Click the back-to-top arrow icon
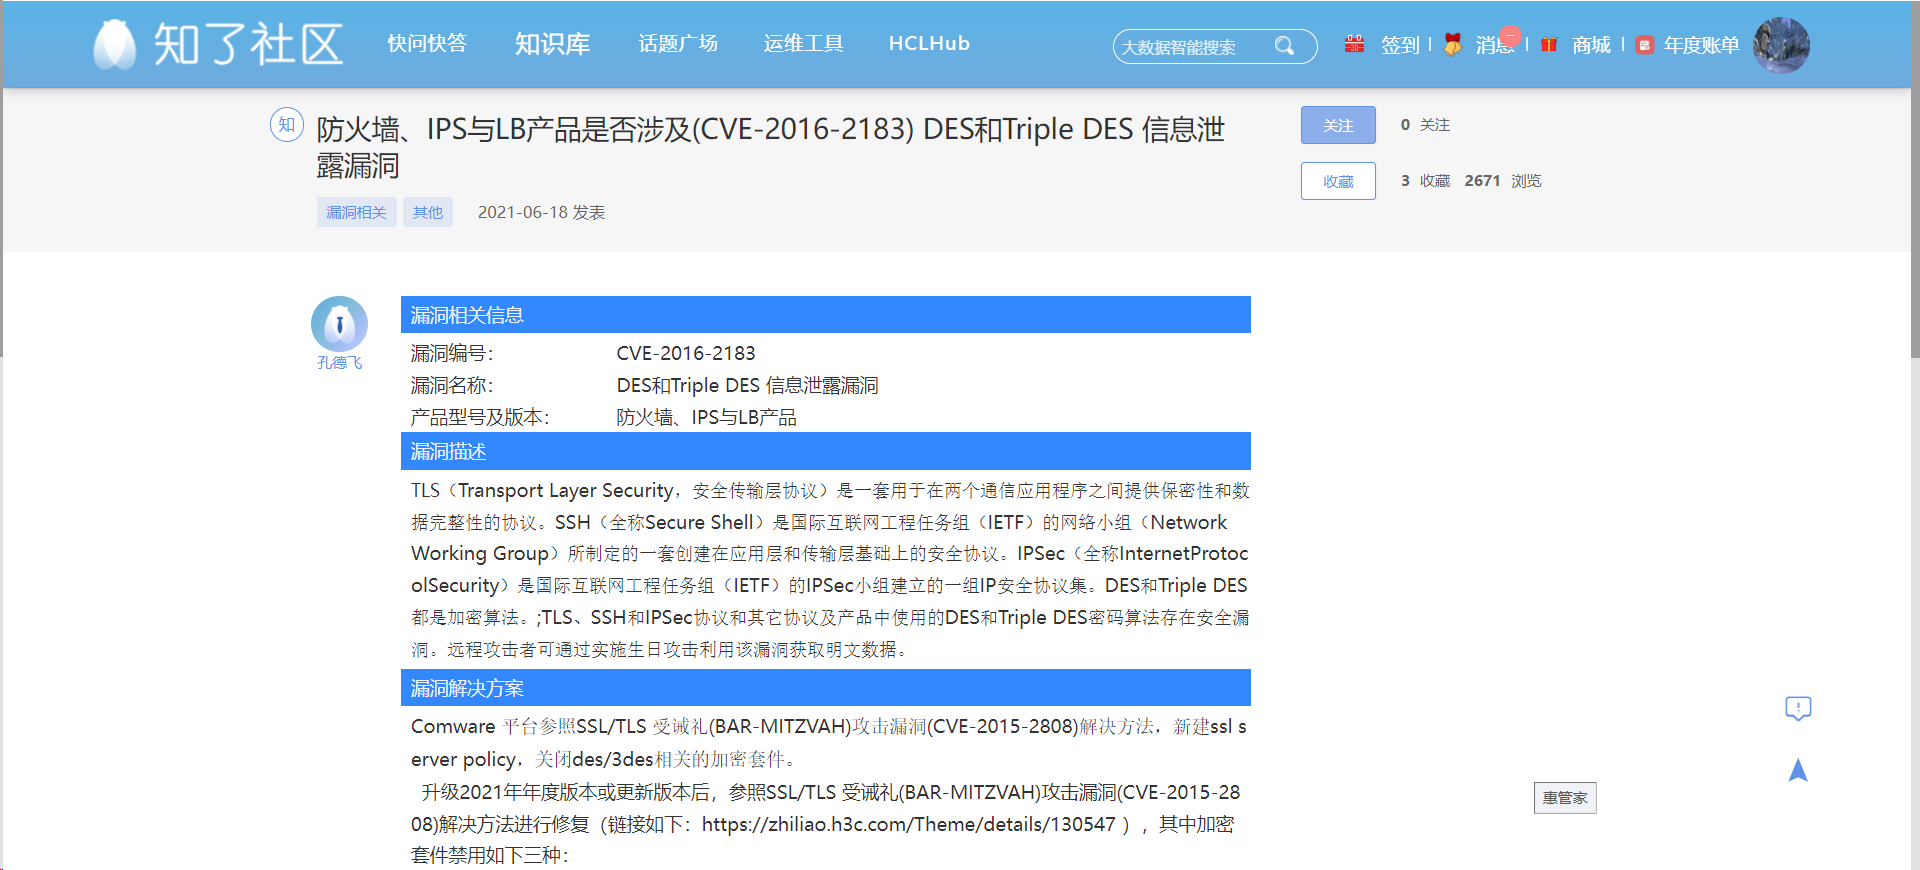This screenshot has height=870, width=1920. 1798,770
